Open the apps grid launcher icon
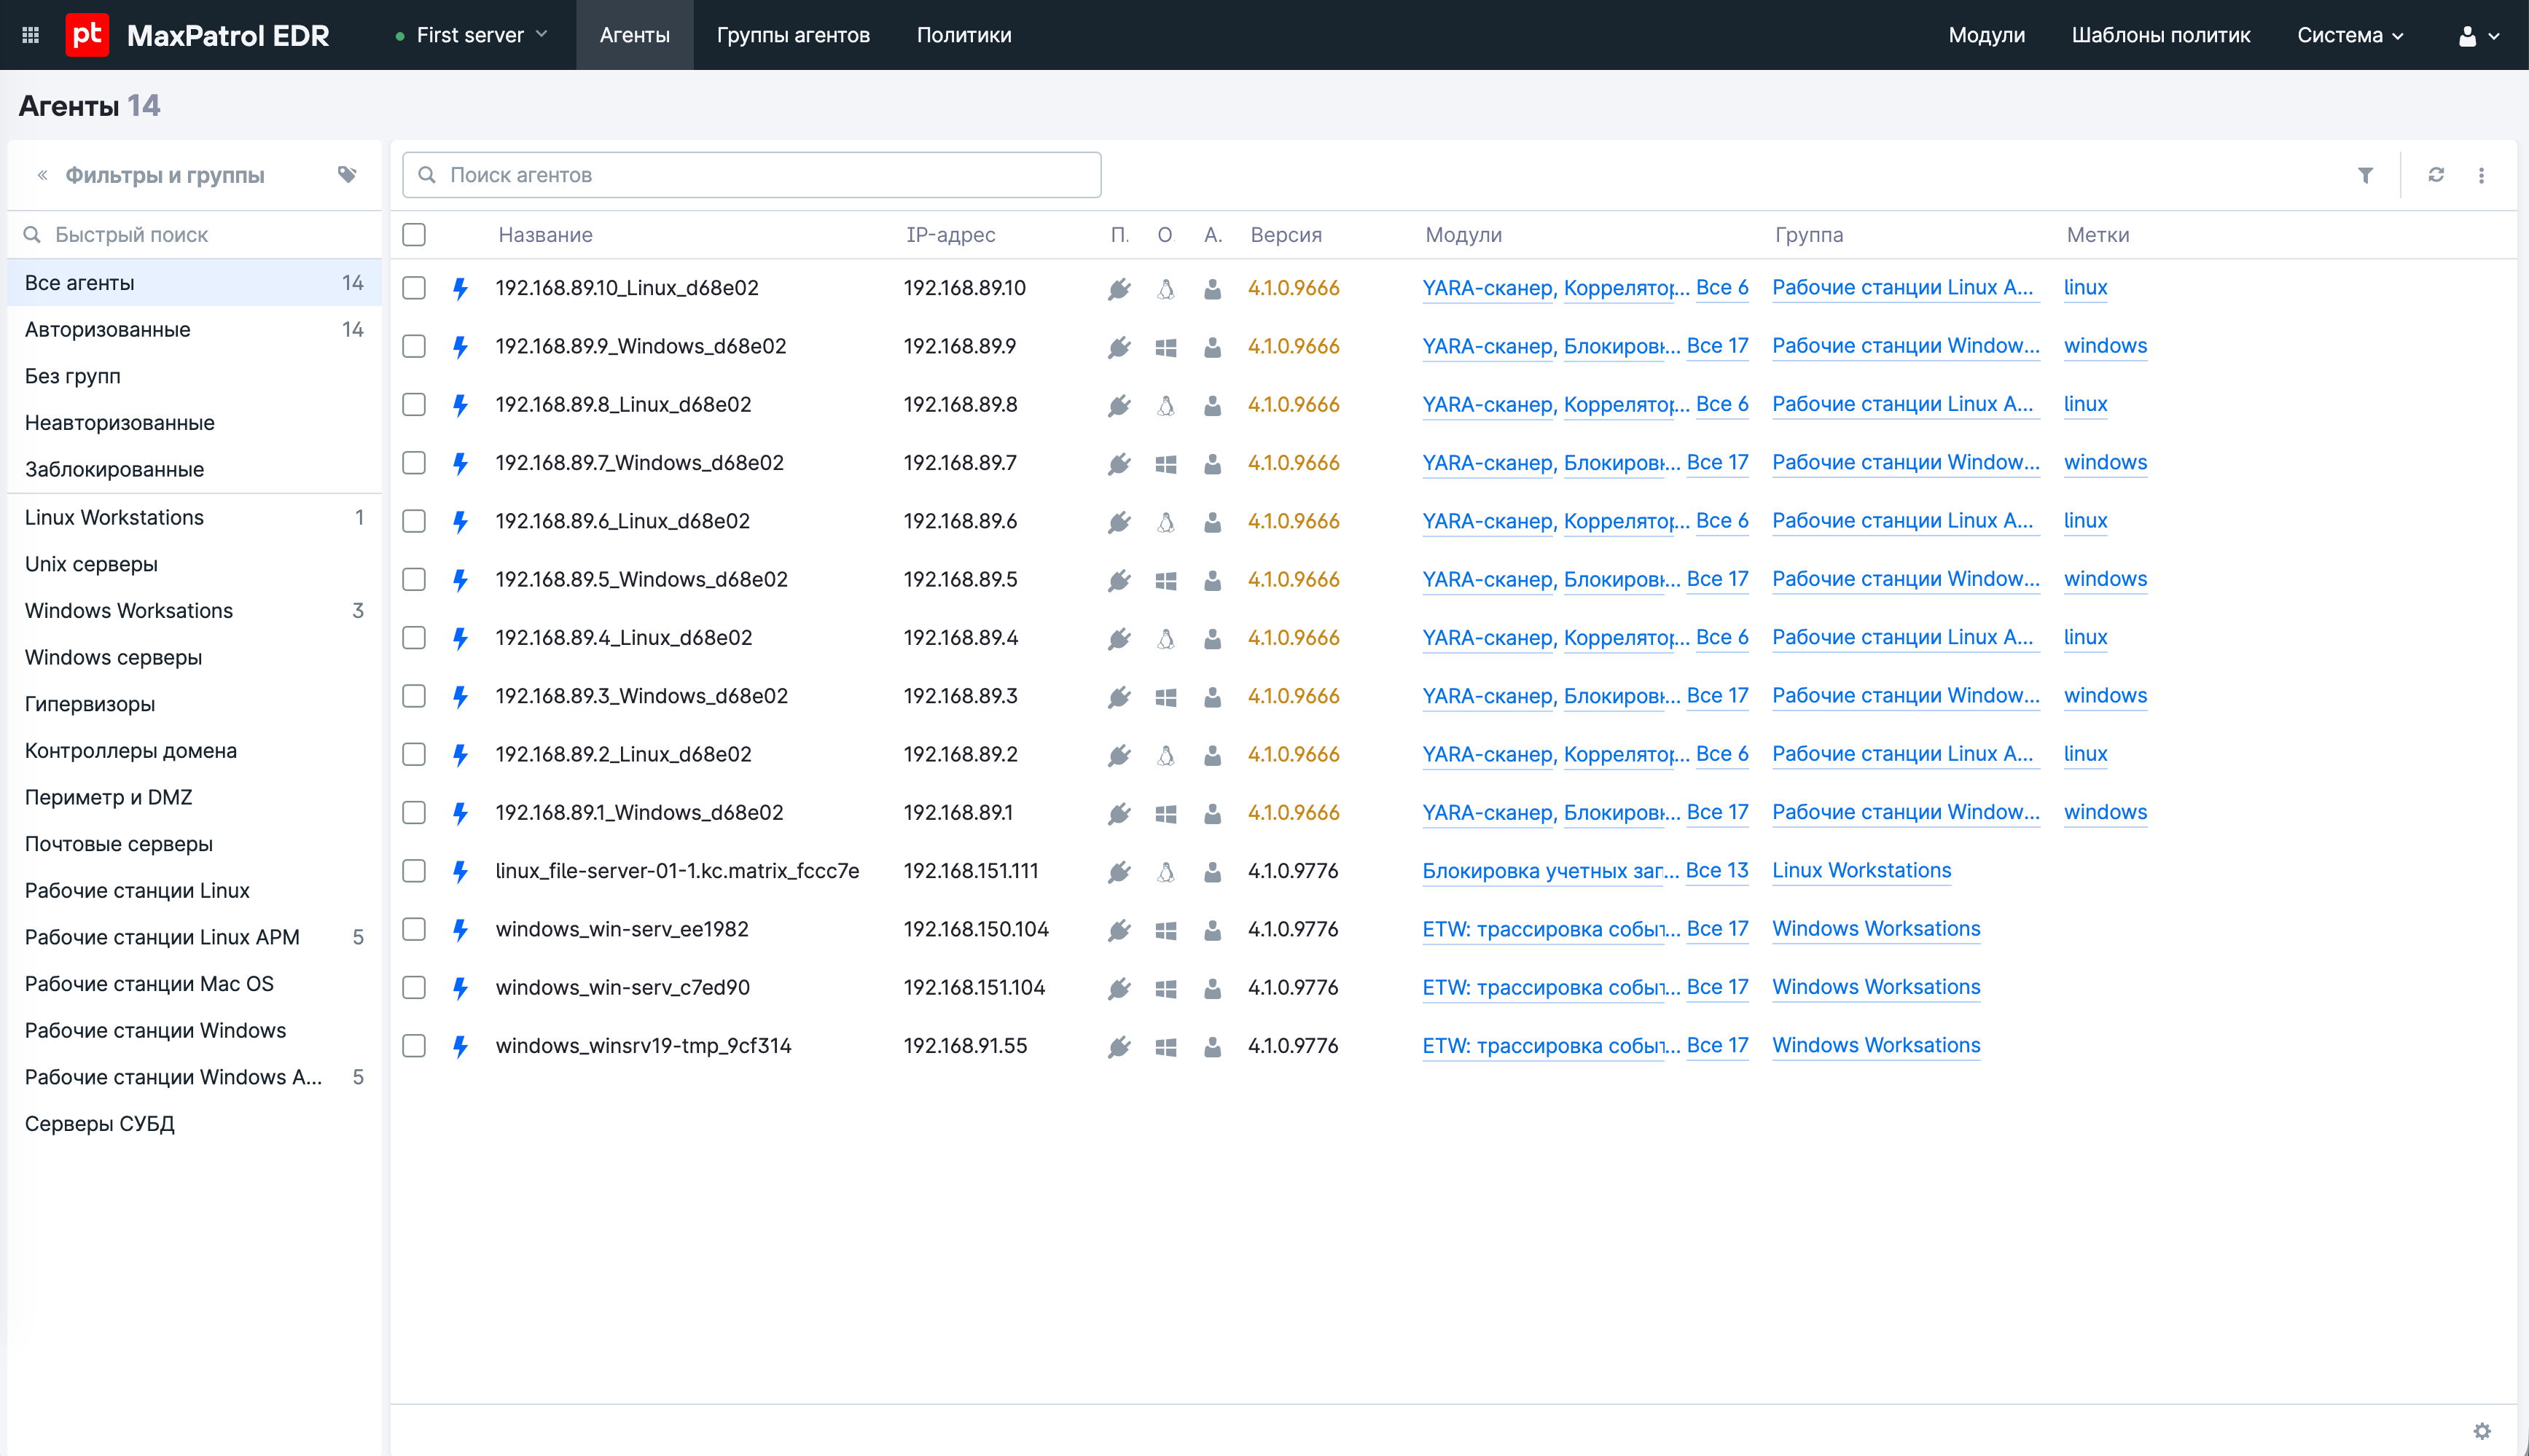The width and height of the screenshot is (2529, 1456). [30, 35]
